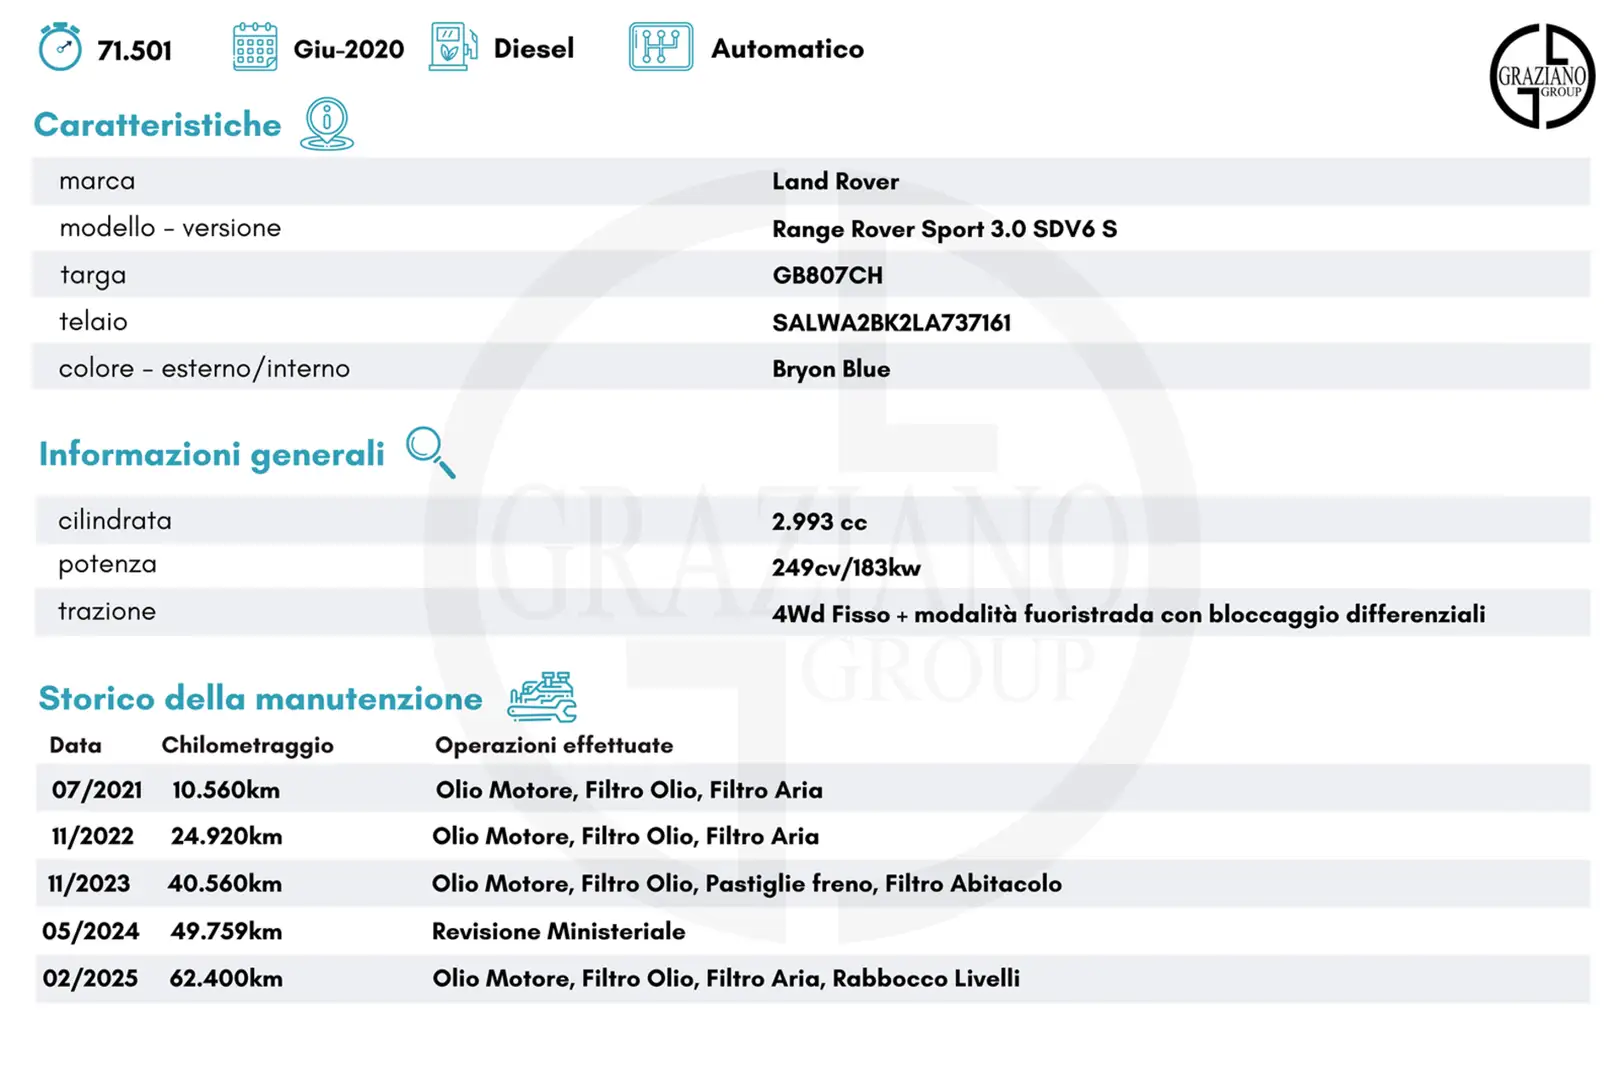Click the Revisione Ministeriale entry
The height and width of the screenshot is (1080, 1620).
(x=558, y=932)
